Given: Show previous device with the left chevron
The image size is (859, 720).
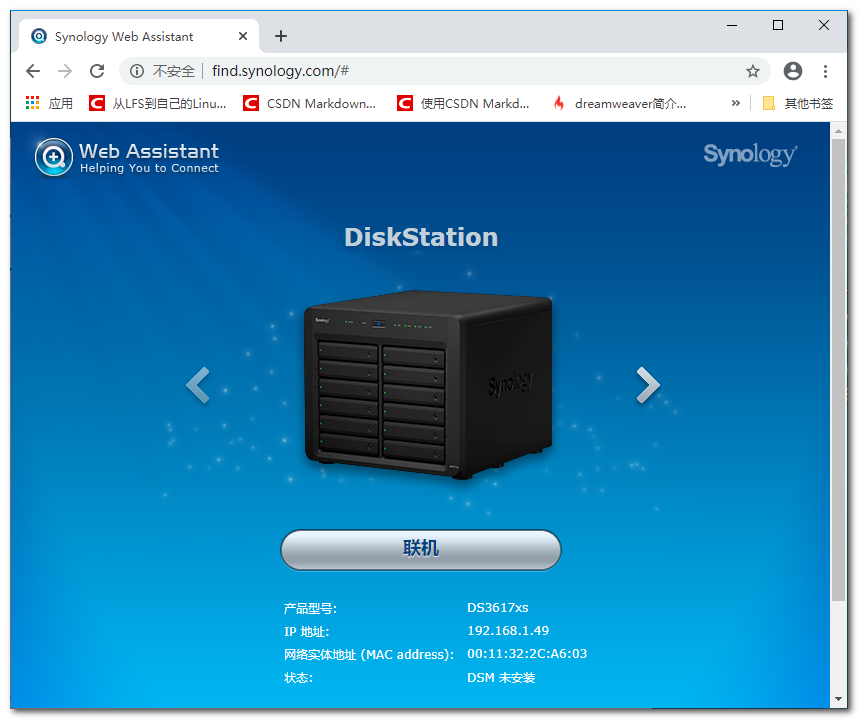Looking at the screenshot, I should pyautogui.click(x=198, y=385).
